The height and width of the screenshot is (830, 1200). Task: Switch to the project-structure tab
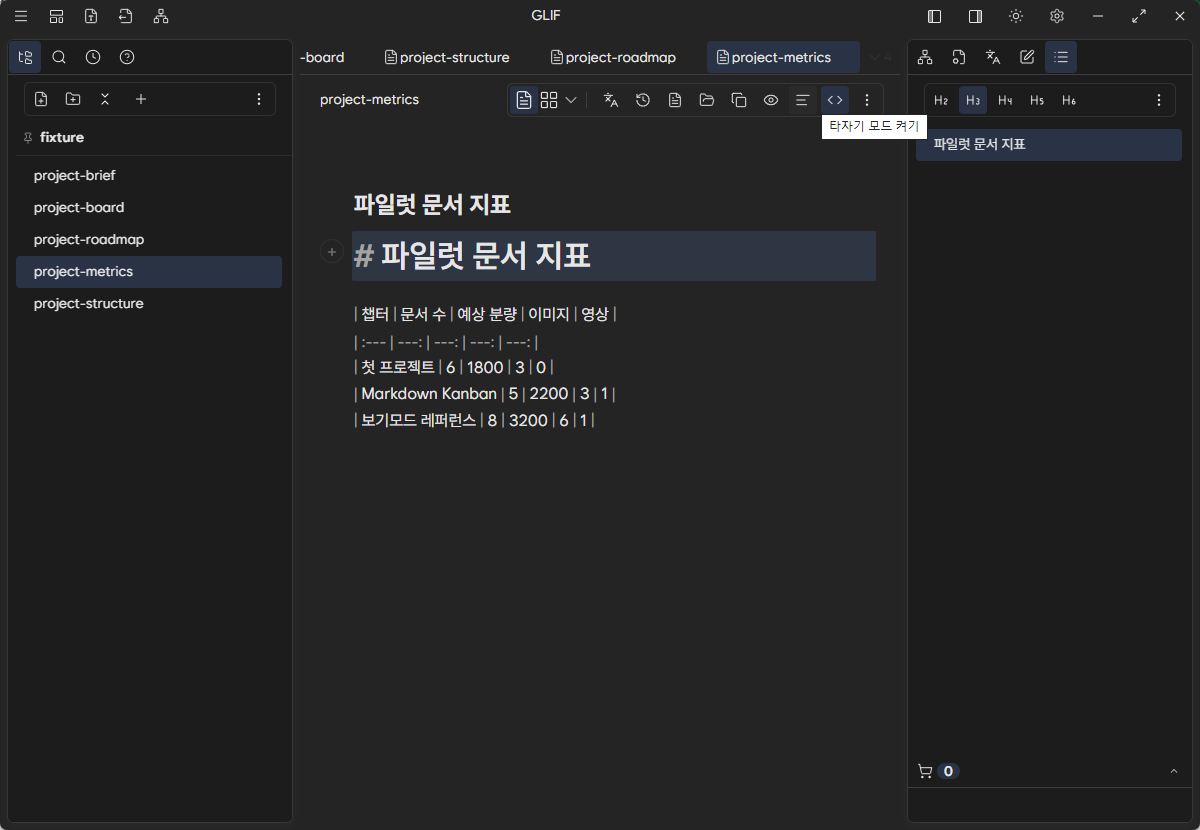(x=447, y=57)
